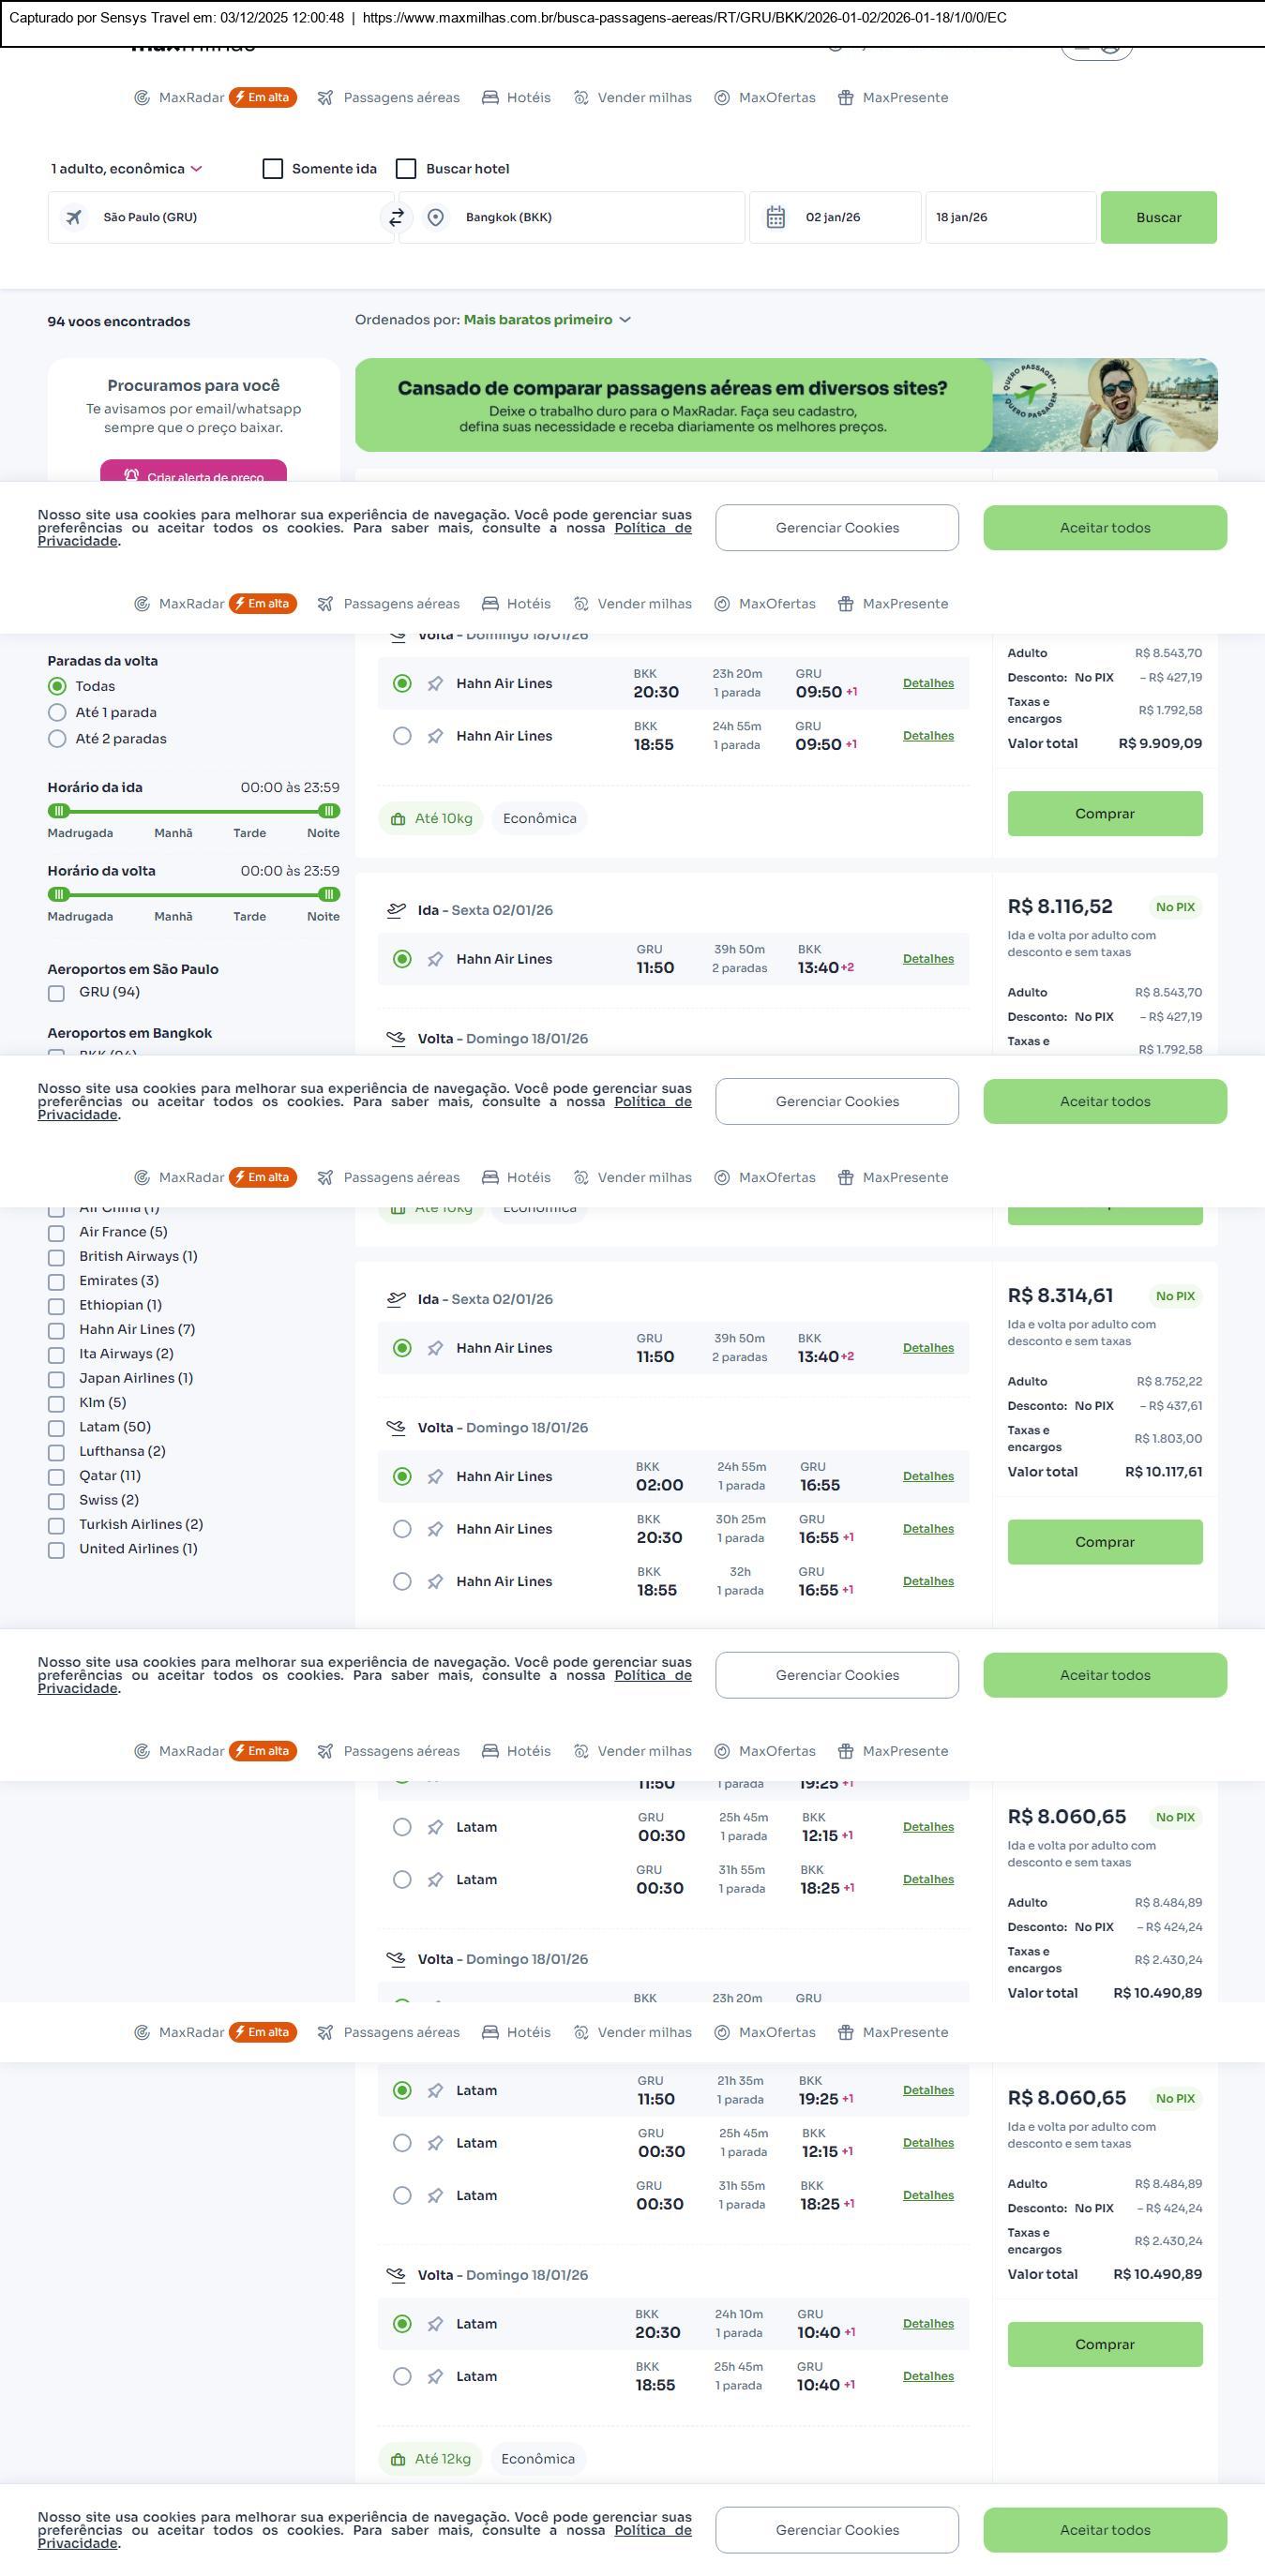Expand the Mais baratos primeiro sort dropdown
Image resolution: width=1265 pixels, height=2576 pixels.
[546, 320]
